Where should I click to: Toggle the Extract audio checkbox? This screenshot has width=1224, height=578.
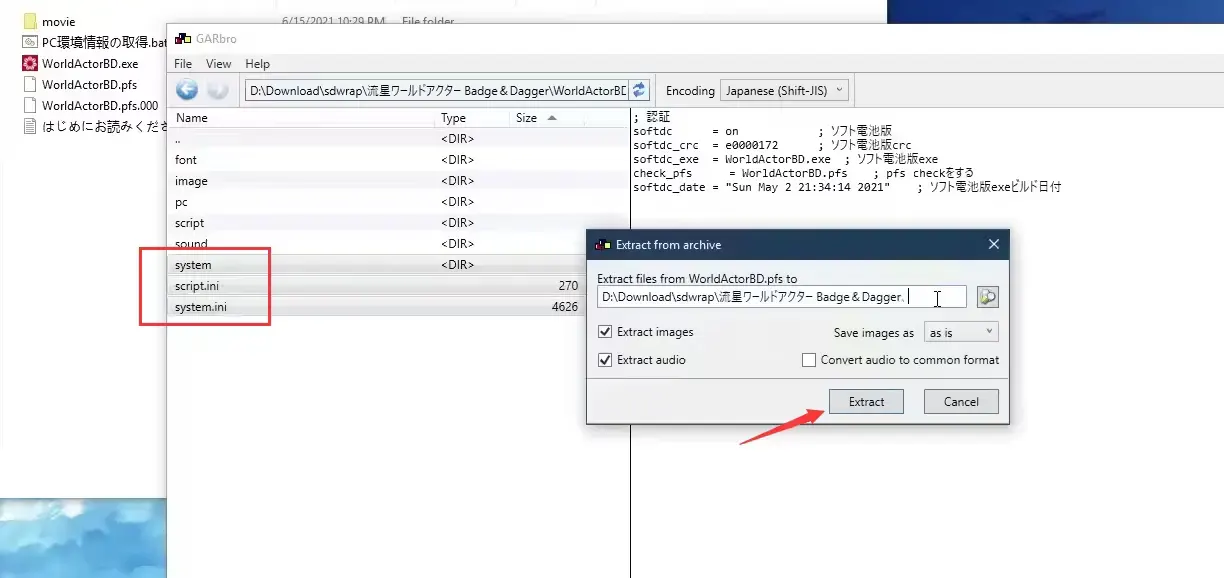605,360
